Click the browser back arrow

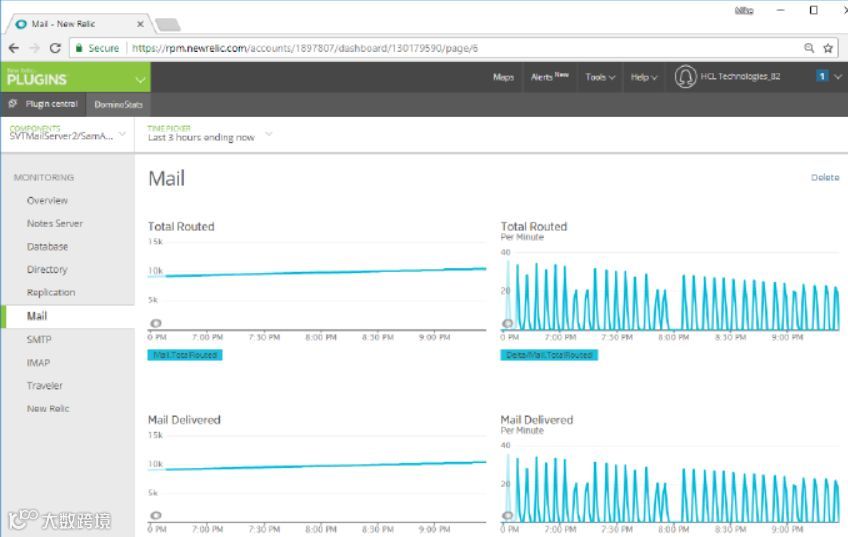pos(14,48)
